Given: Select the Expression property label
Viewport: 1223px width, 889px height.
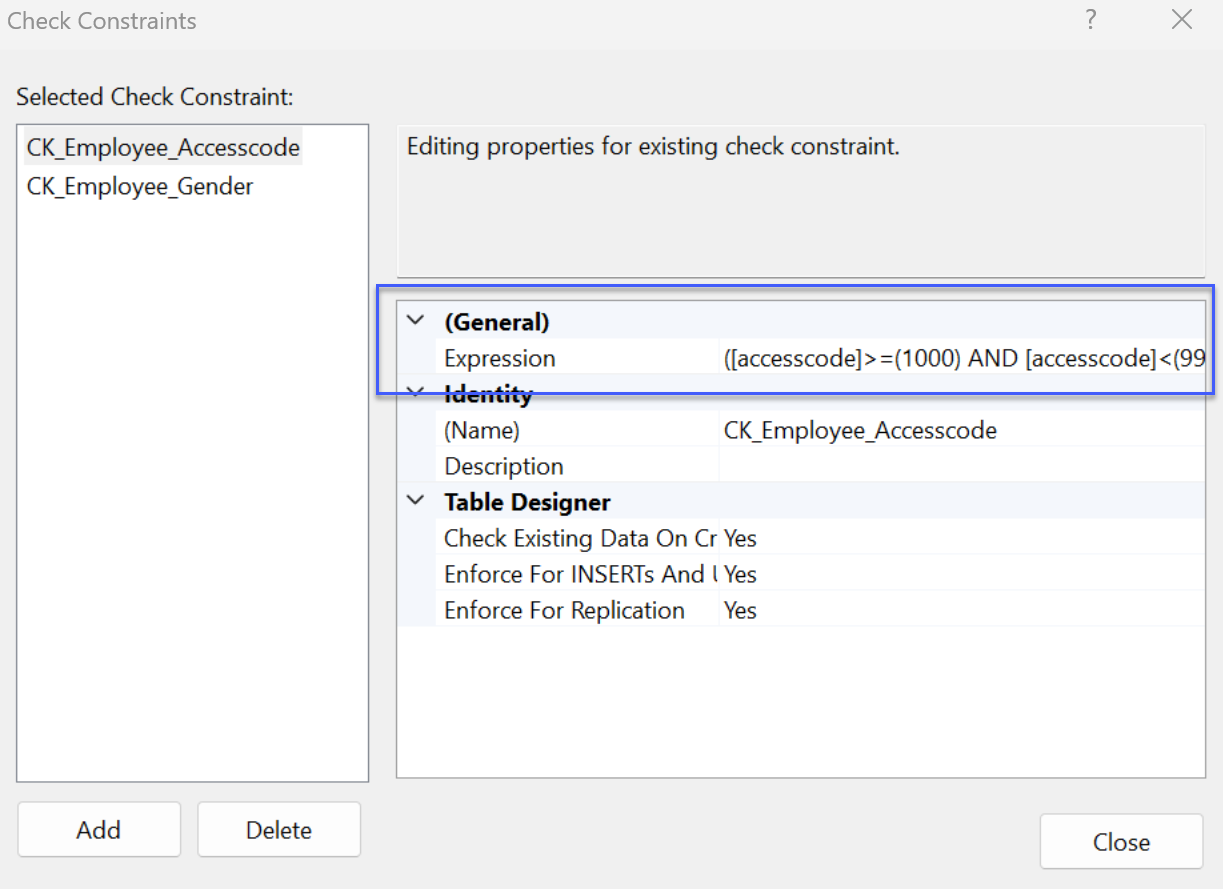Looking at the screenshot, I should pyautogui.click(x=500, y=358).
